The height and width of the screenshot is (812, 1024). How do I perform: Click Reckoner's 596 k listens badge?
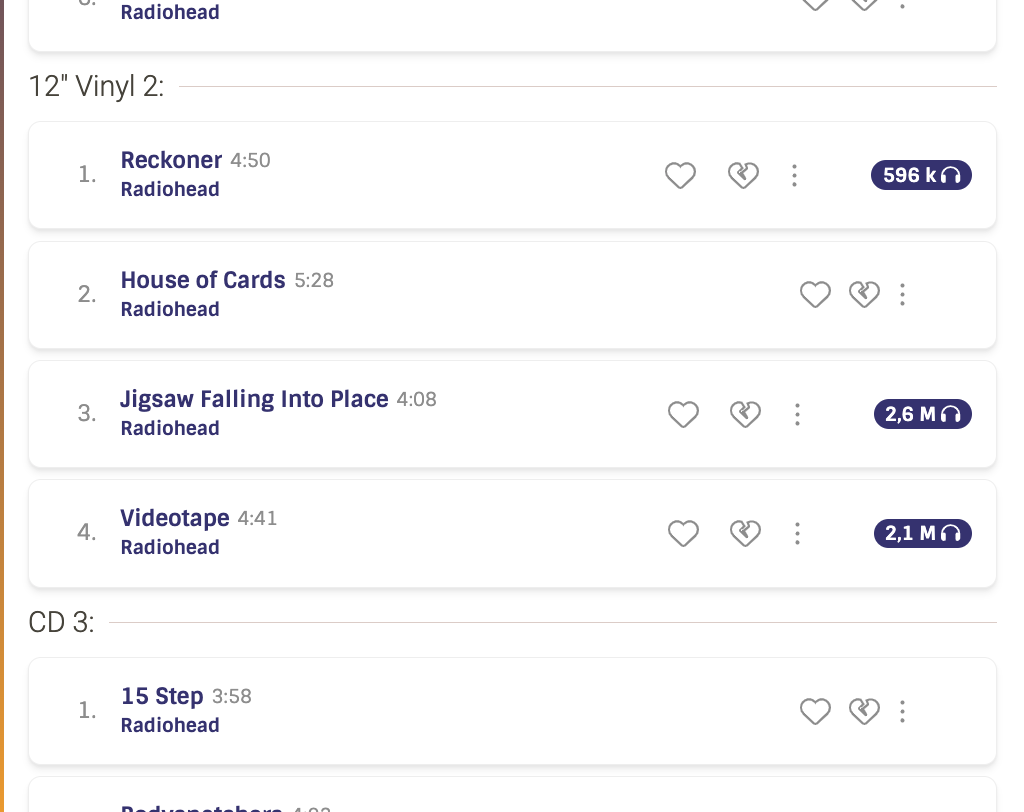click(x=921, y=176)
